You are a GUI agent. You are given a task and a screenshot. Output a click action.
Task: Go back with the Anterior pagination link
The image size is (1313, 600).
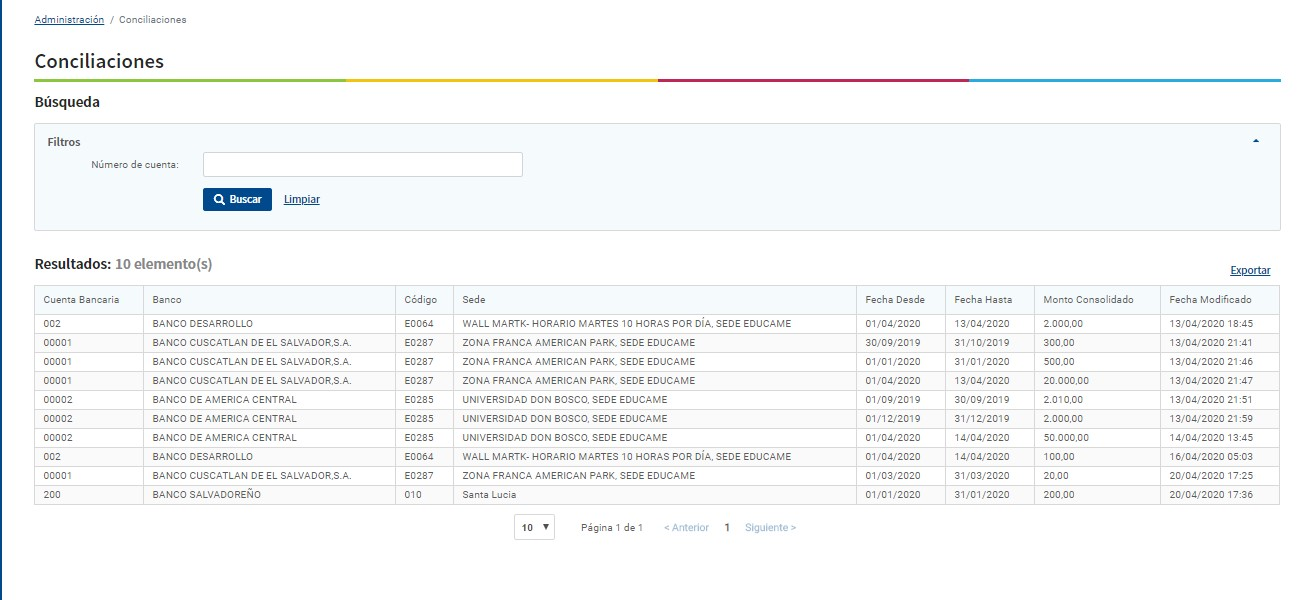click(x=686, y=527)
